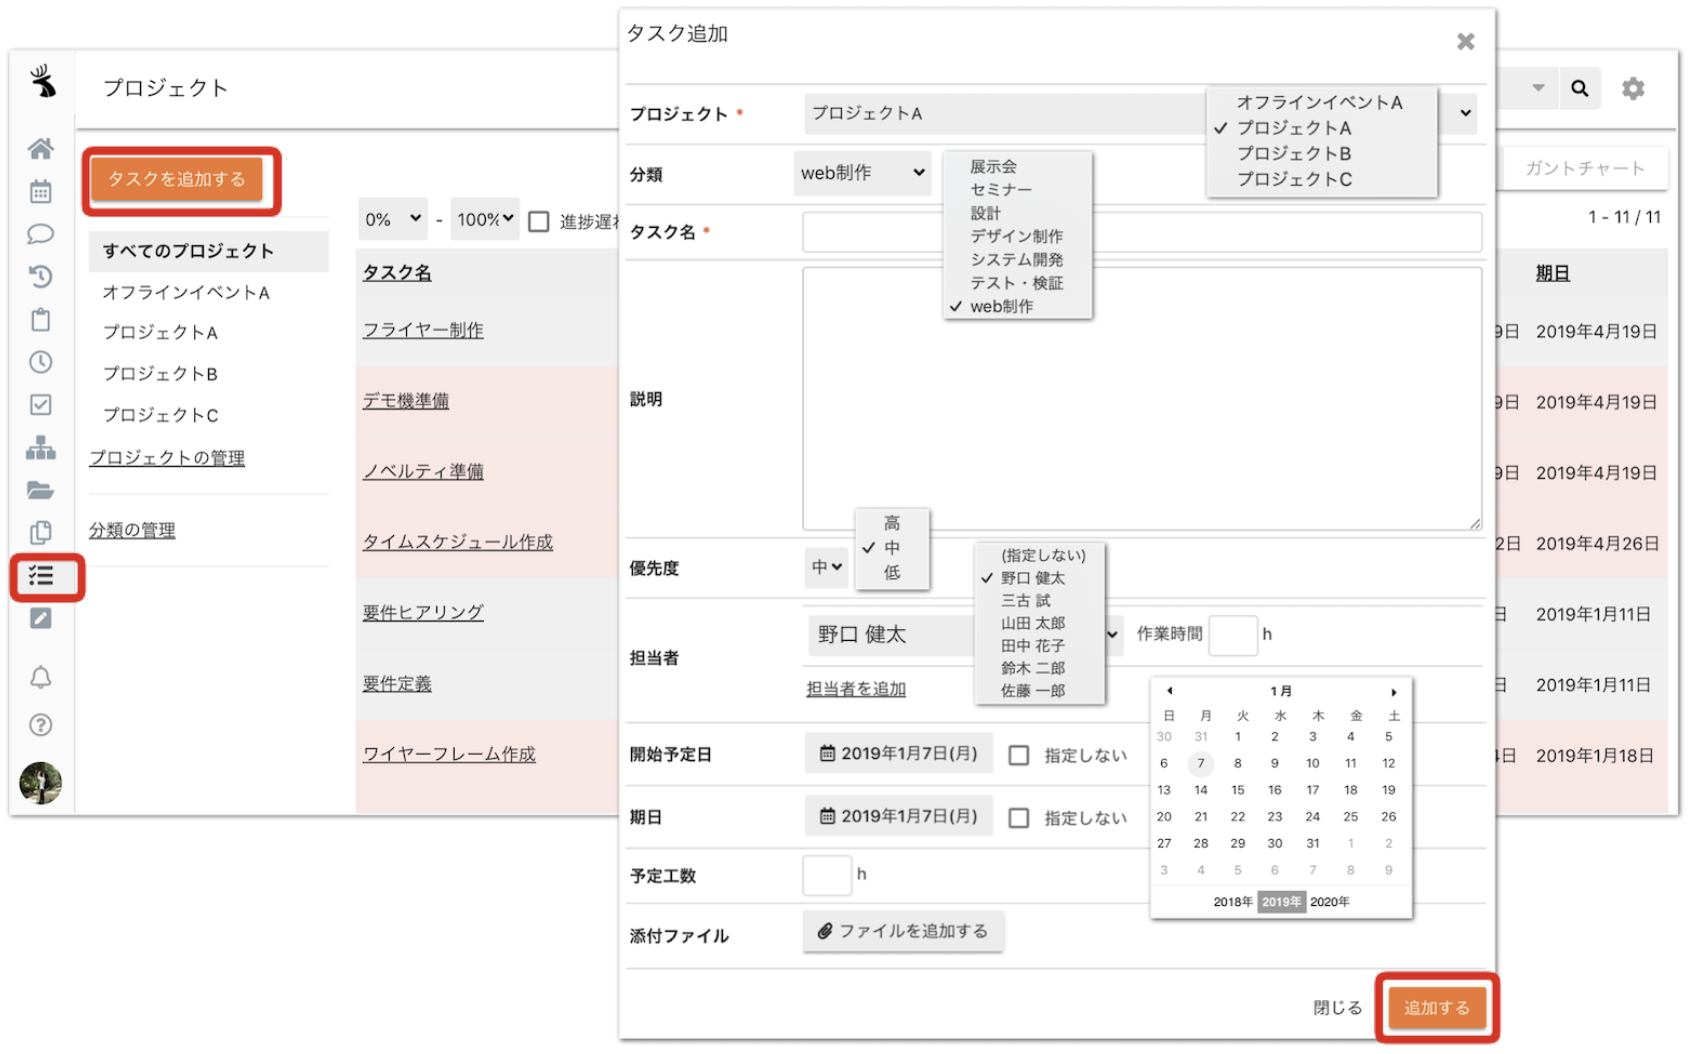Open the 100% progress dropdown

485,219
